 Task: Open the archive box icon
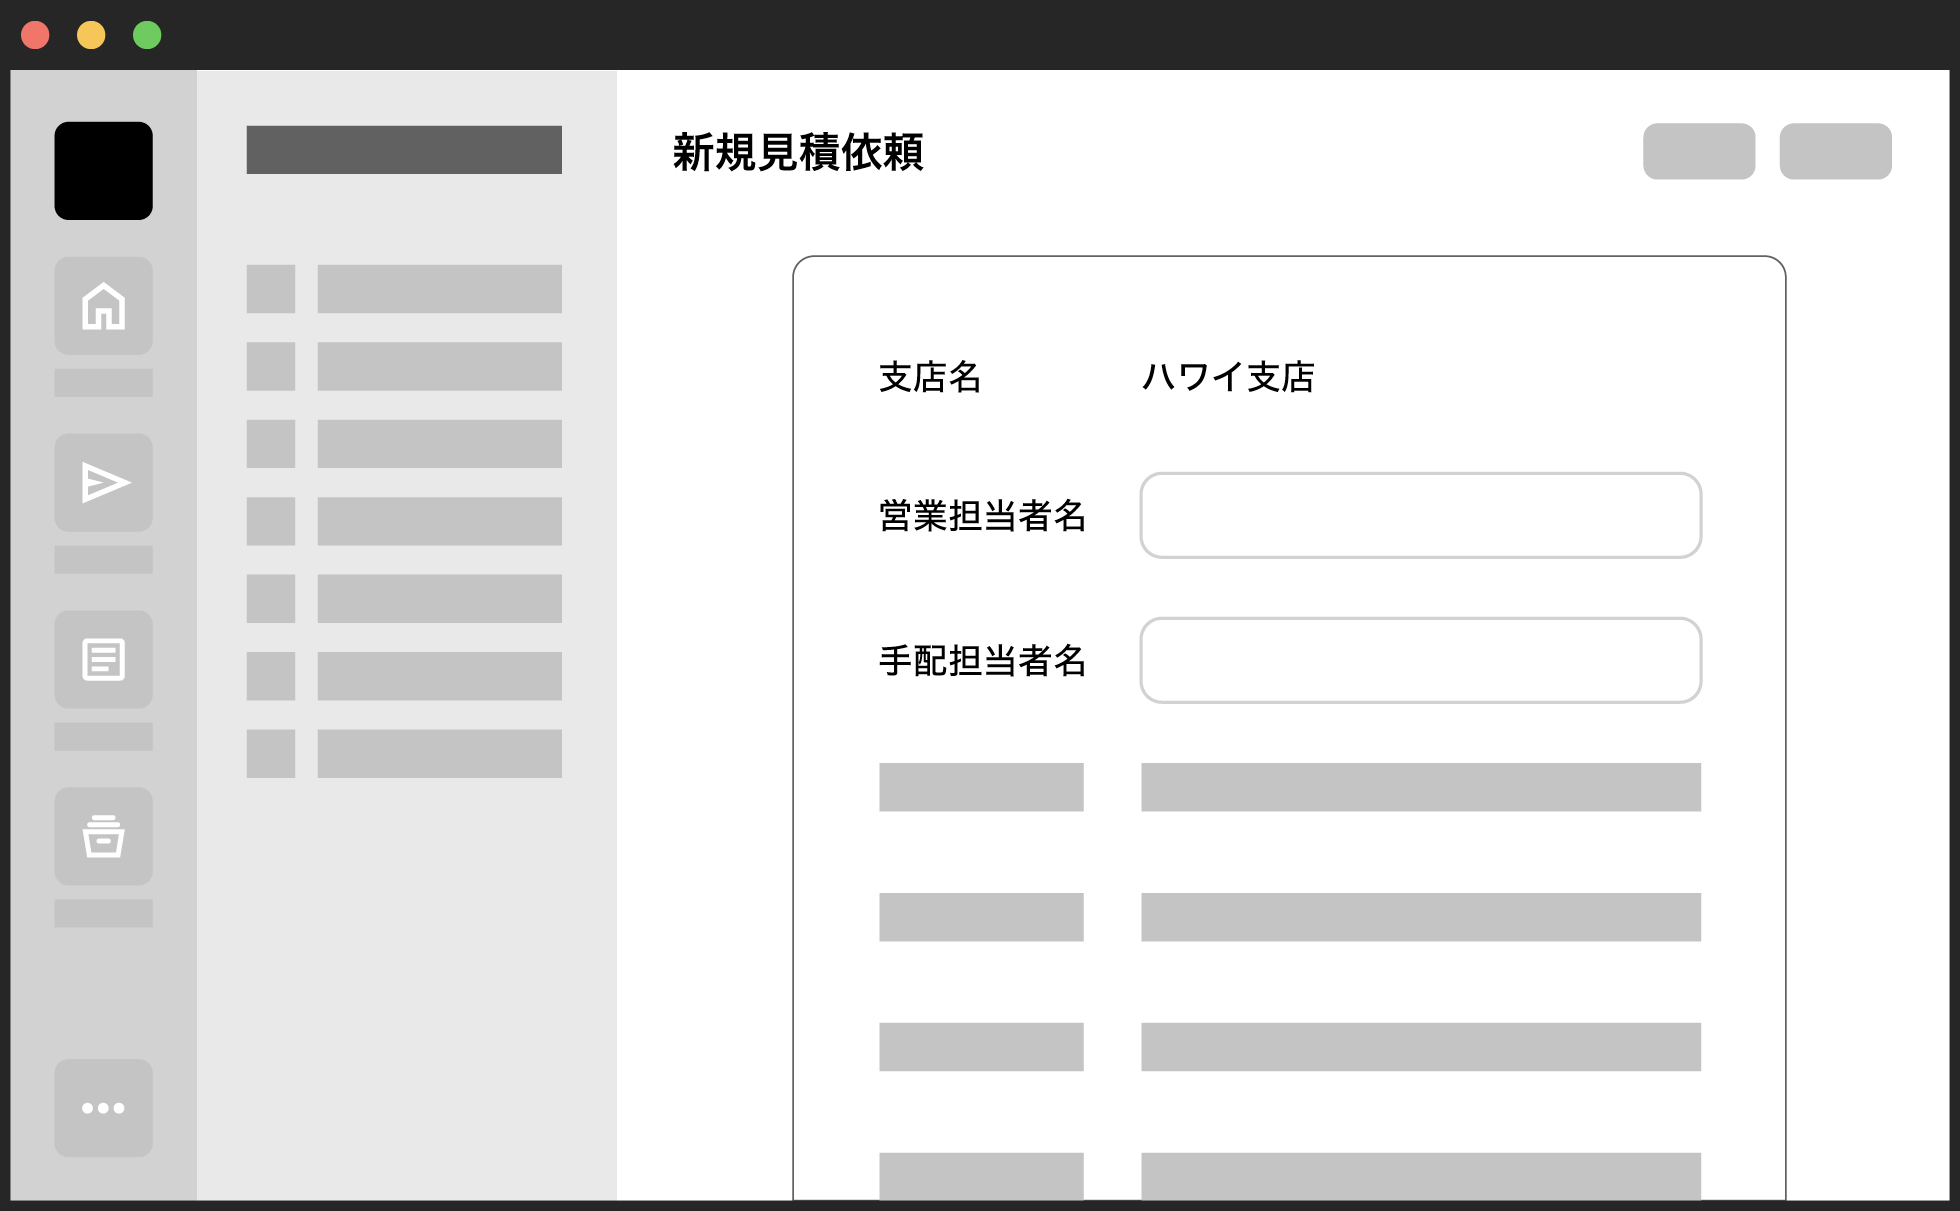[103, 836]
